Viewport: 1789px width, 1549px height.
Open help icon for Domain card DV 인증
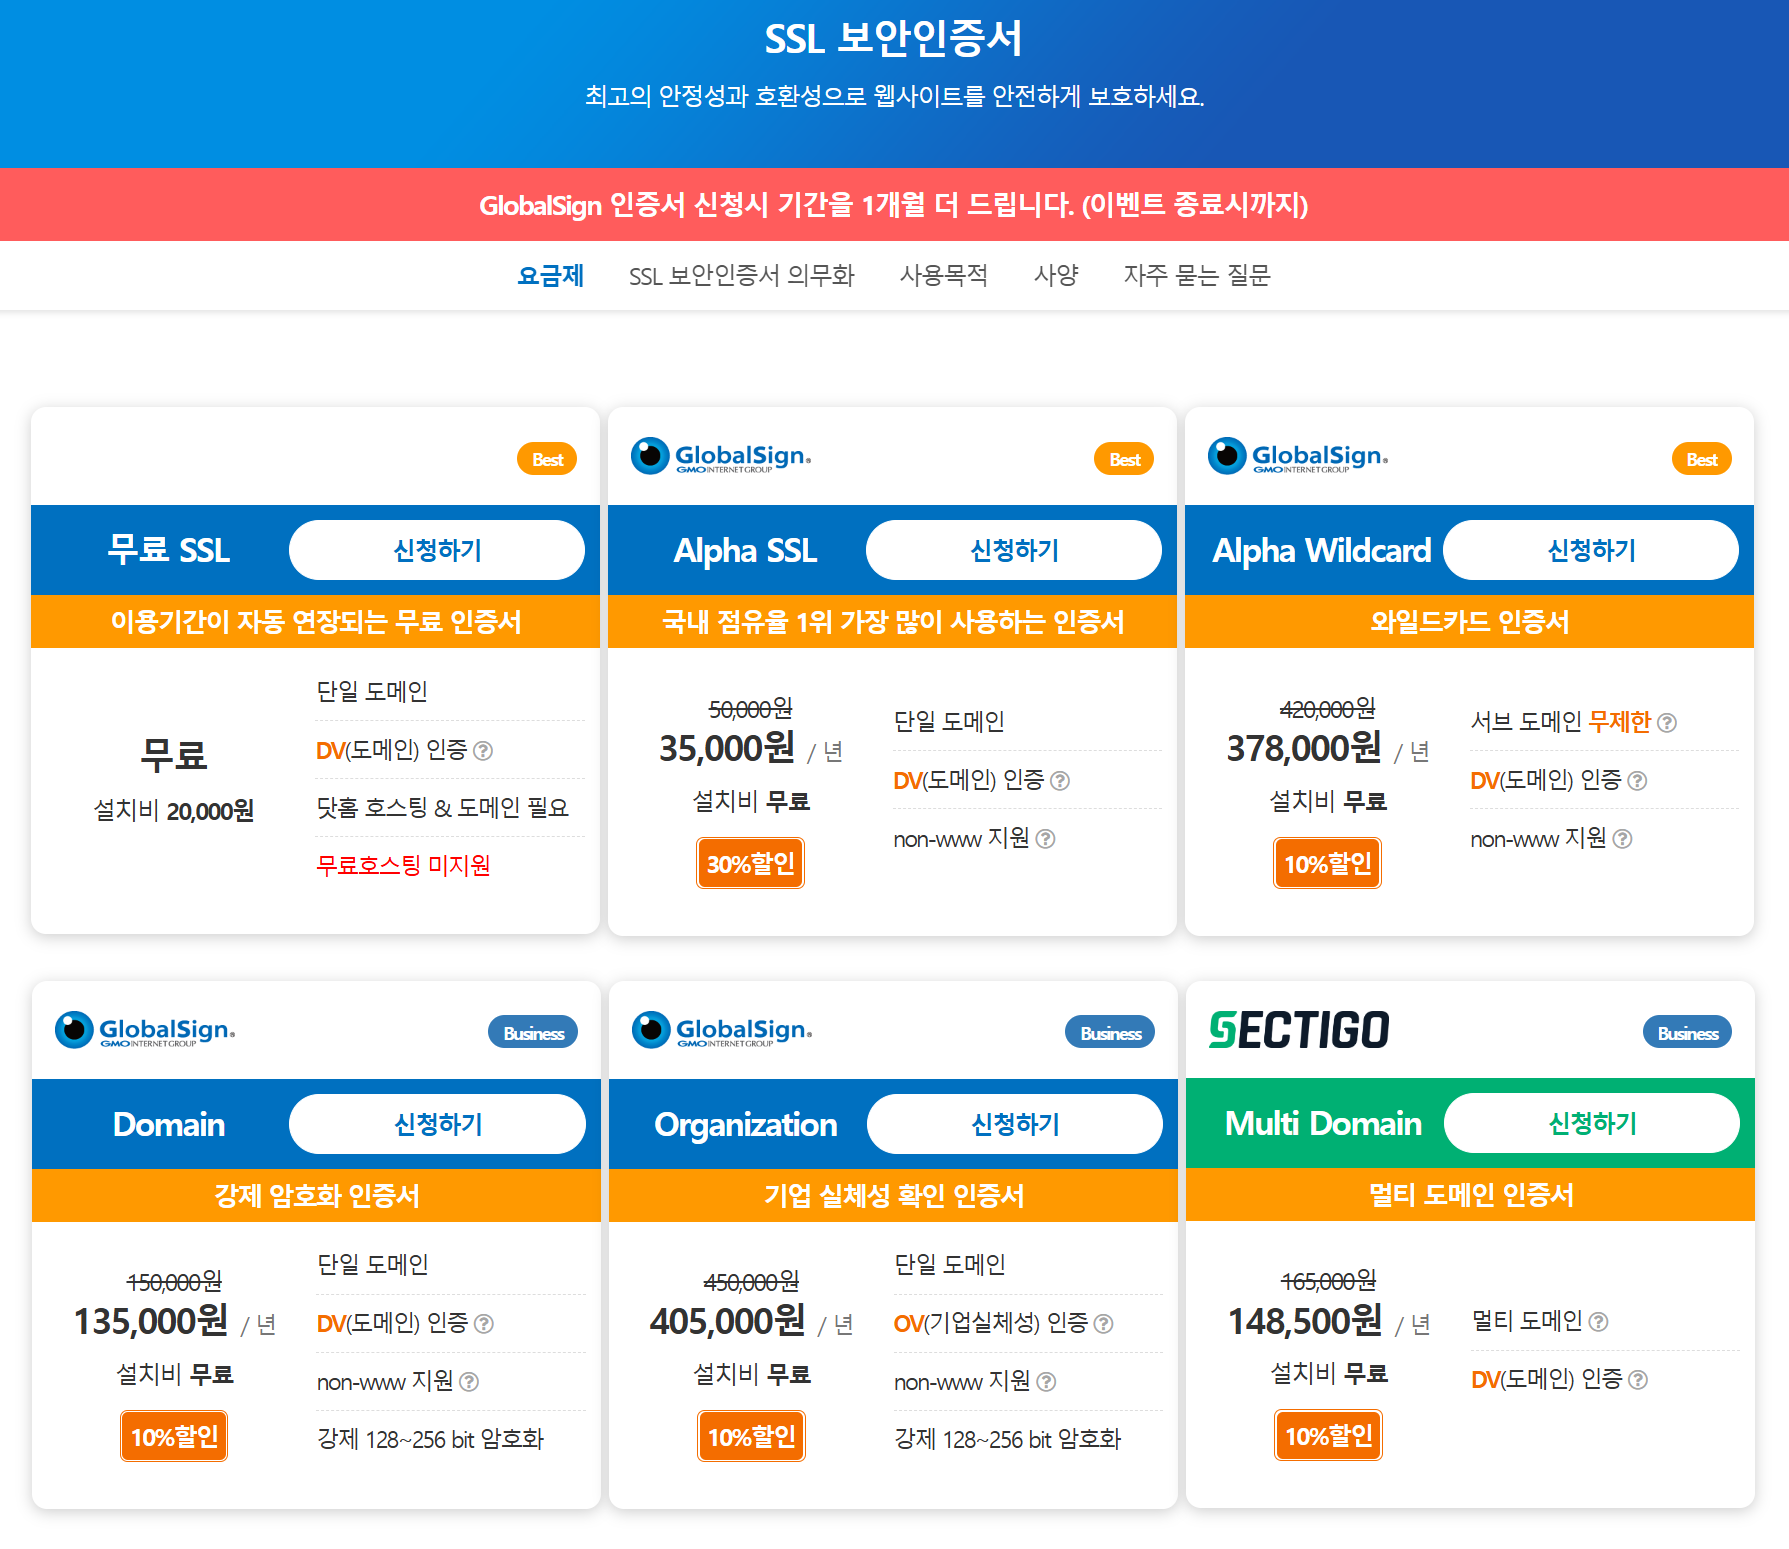click(484, 1324)
